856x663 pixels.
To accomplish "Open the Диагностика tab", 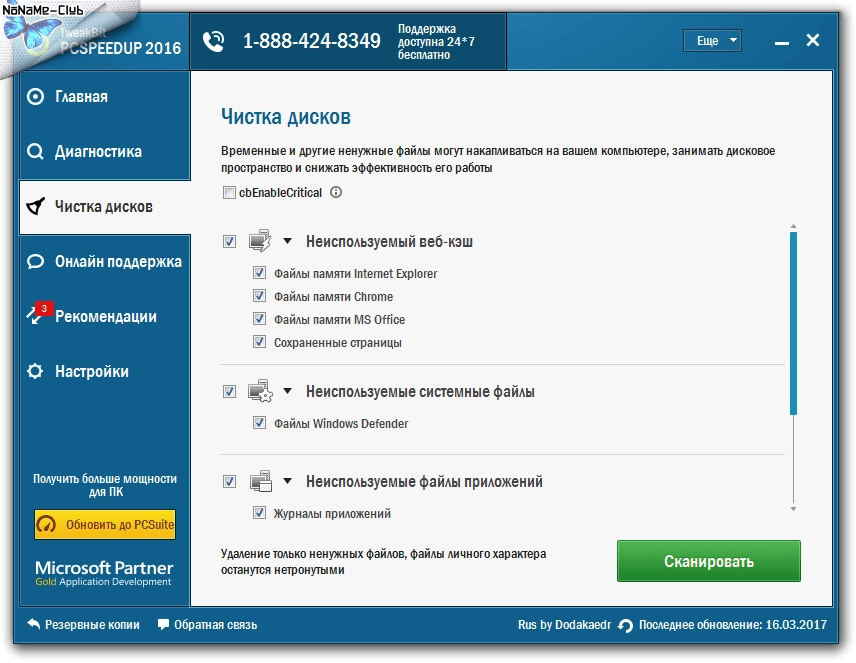I will (105, 152).
